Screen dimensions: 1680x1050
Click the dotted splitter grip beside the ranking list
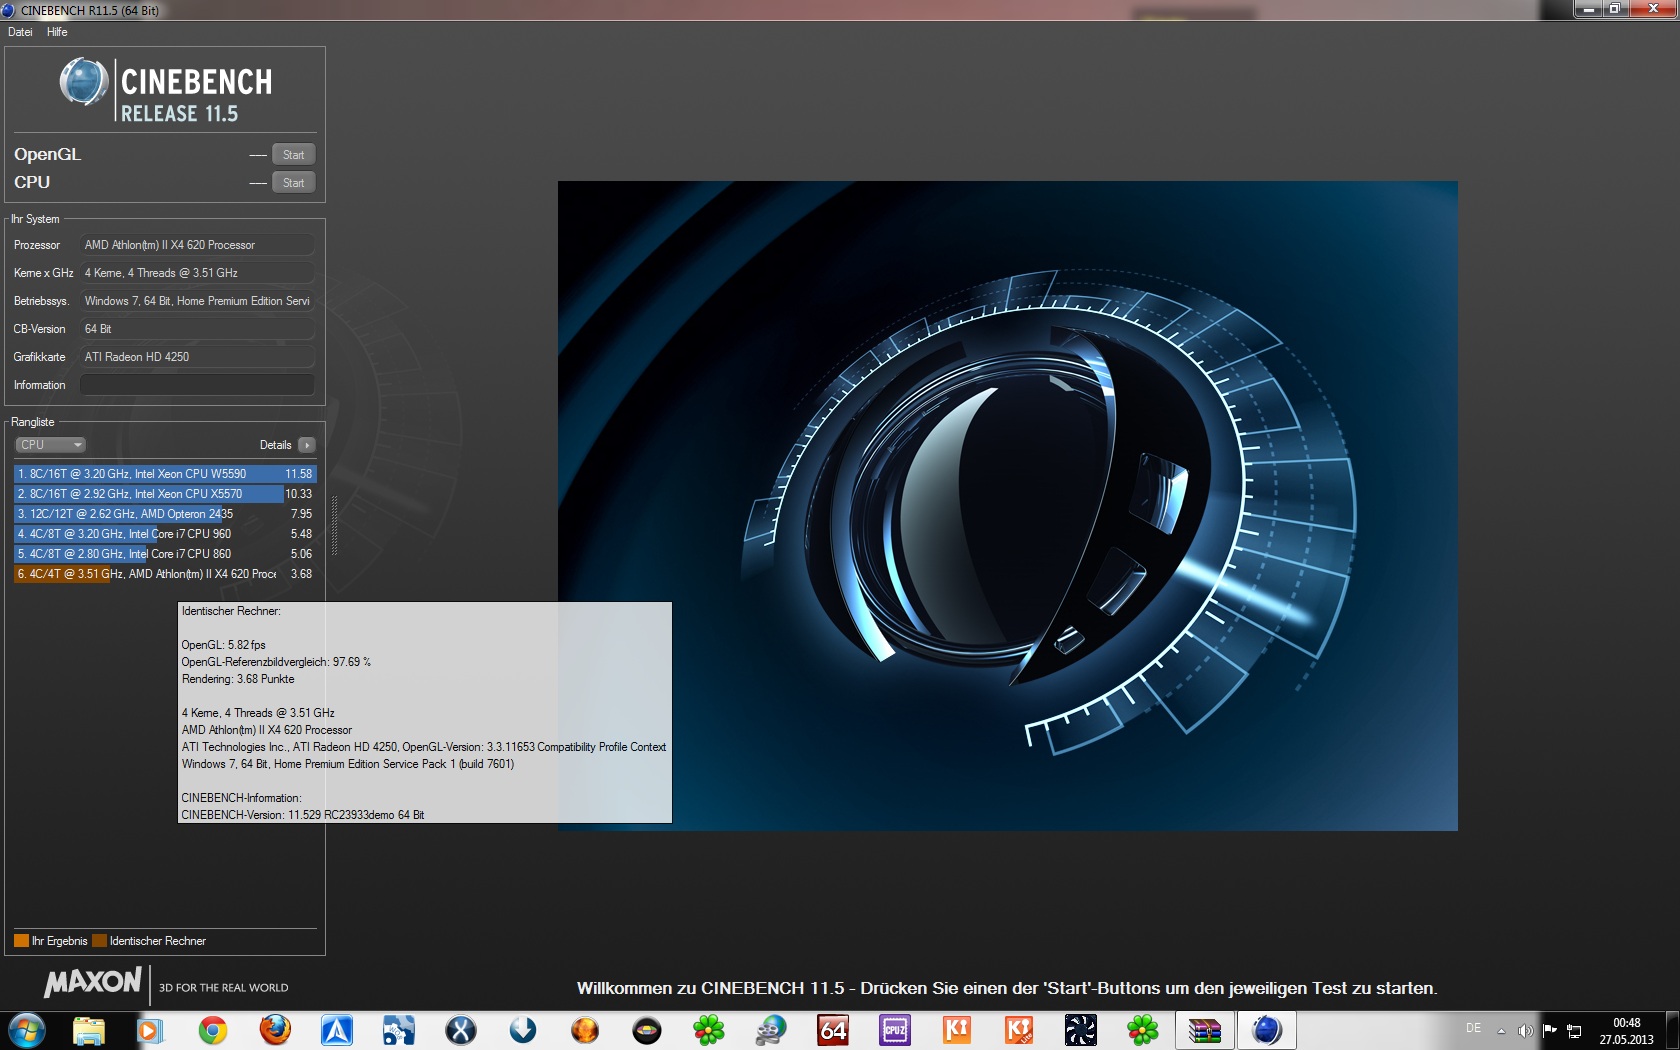tap(334, 525)
